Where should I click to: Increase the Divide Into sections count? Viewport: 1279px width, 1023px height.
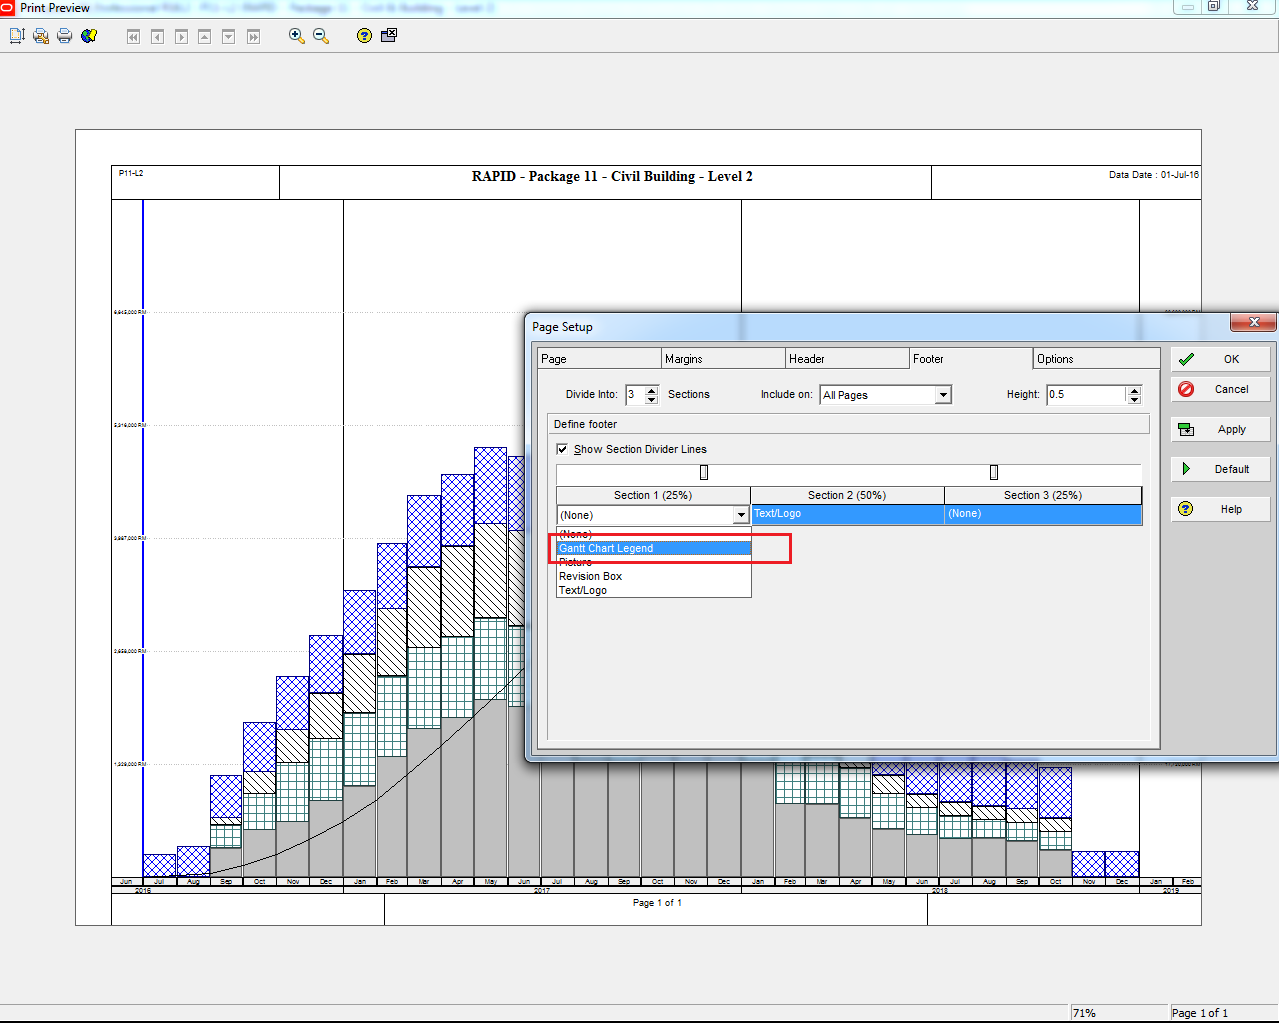[652, 390]
